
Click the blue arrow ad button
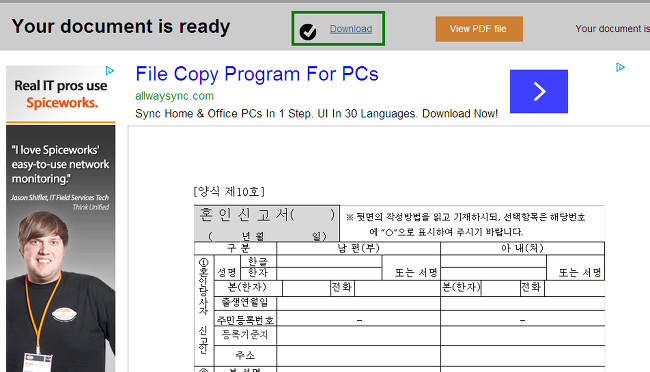[538, 91]
